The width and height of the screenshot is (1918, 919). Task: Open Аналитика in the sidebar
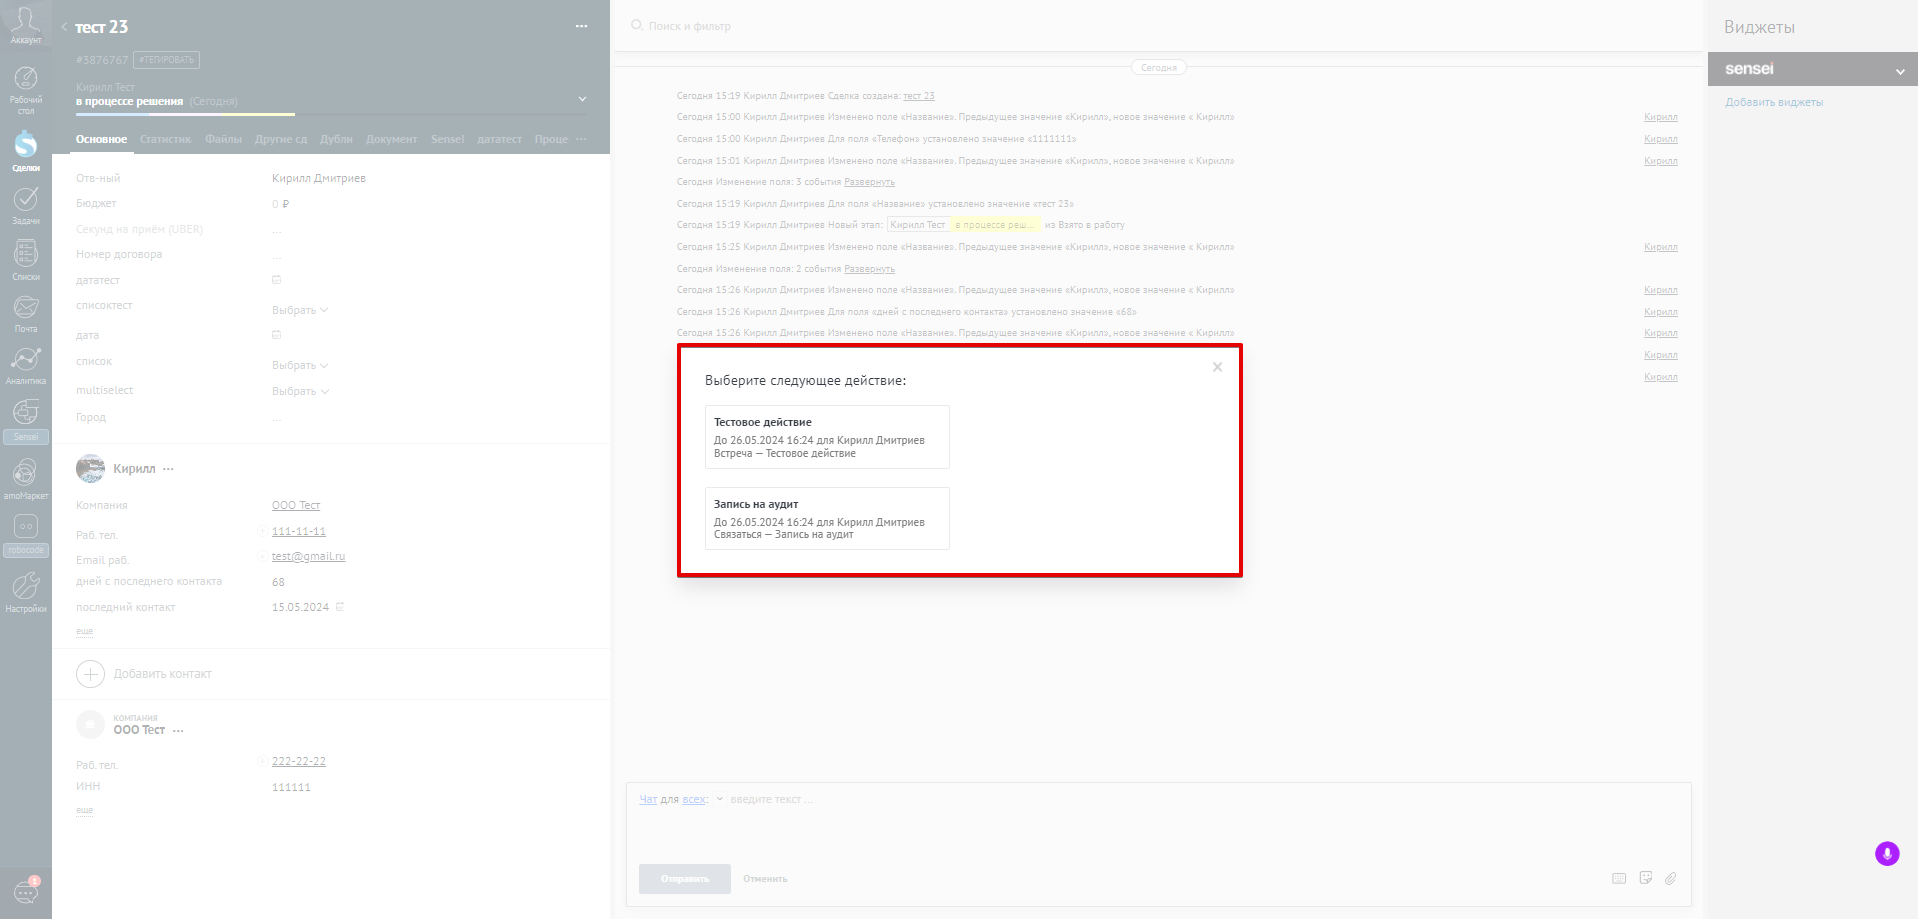[25, 366]
